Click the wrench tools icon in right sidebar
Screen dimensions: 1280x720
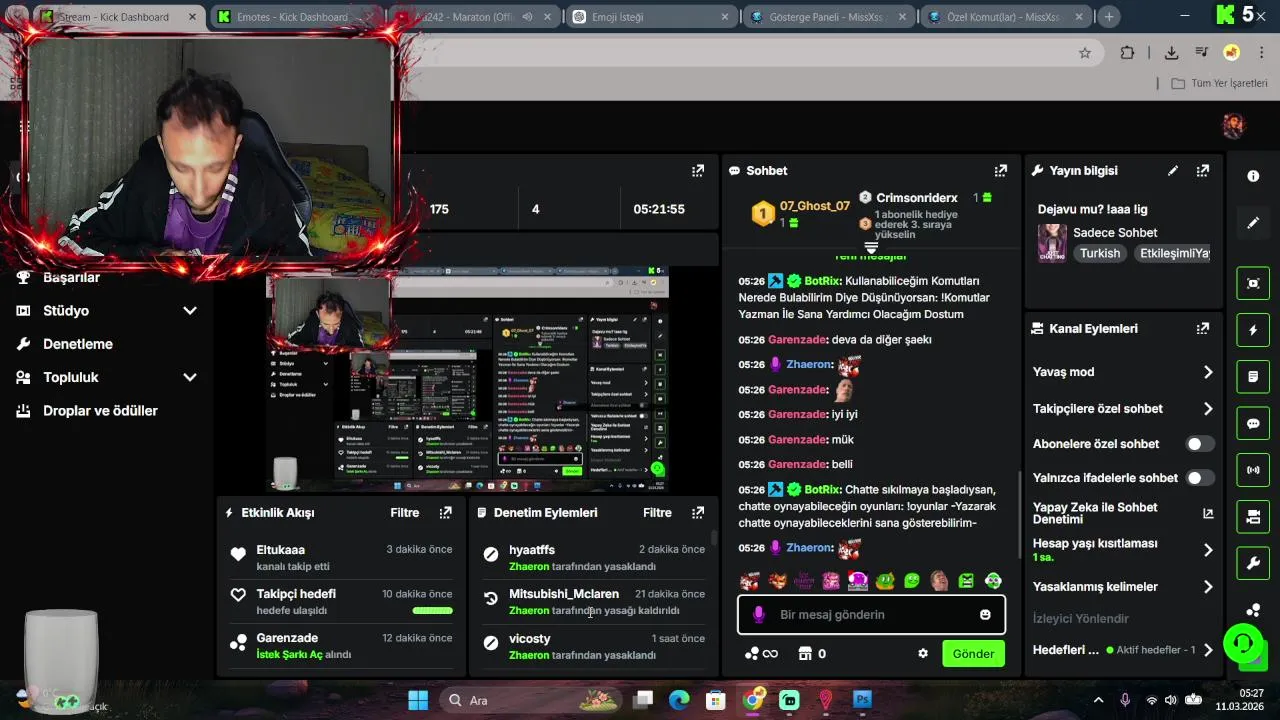[x=1253, y=564]
